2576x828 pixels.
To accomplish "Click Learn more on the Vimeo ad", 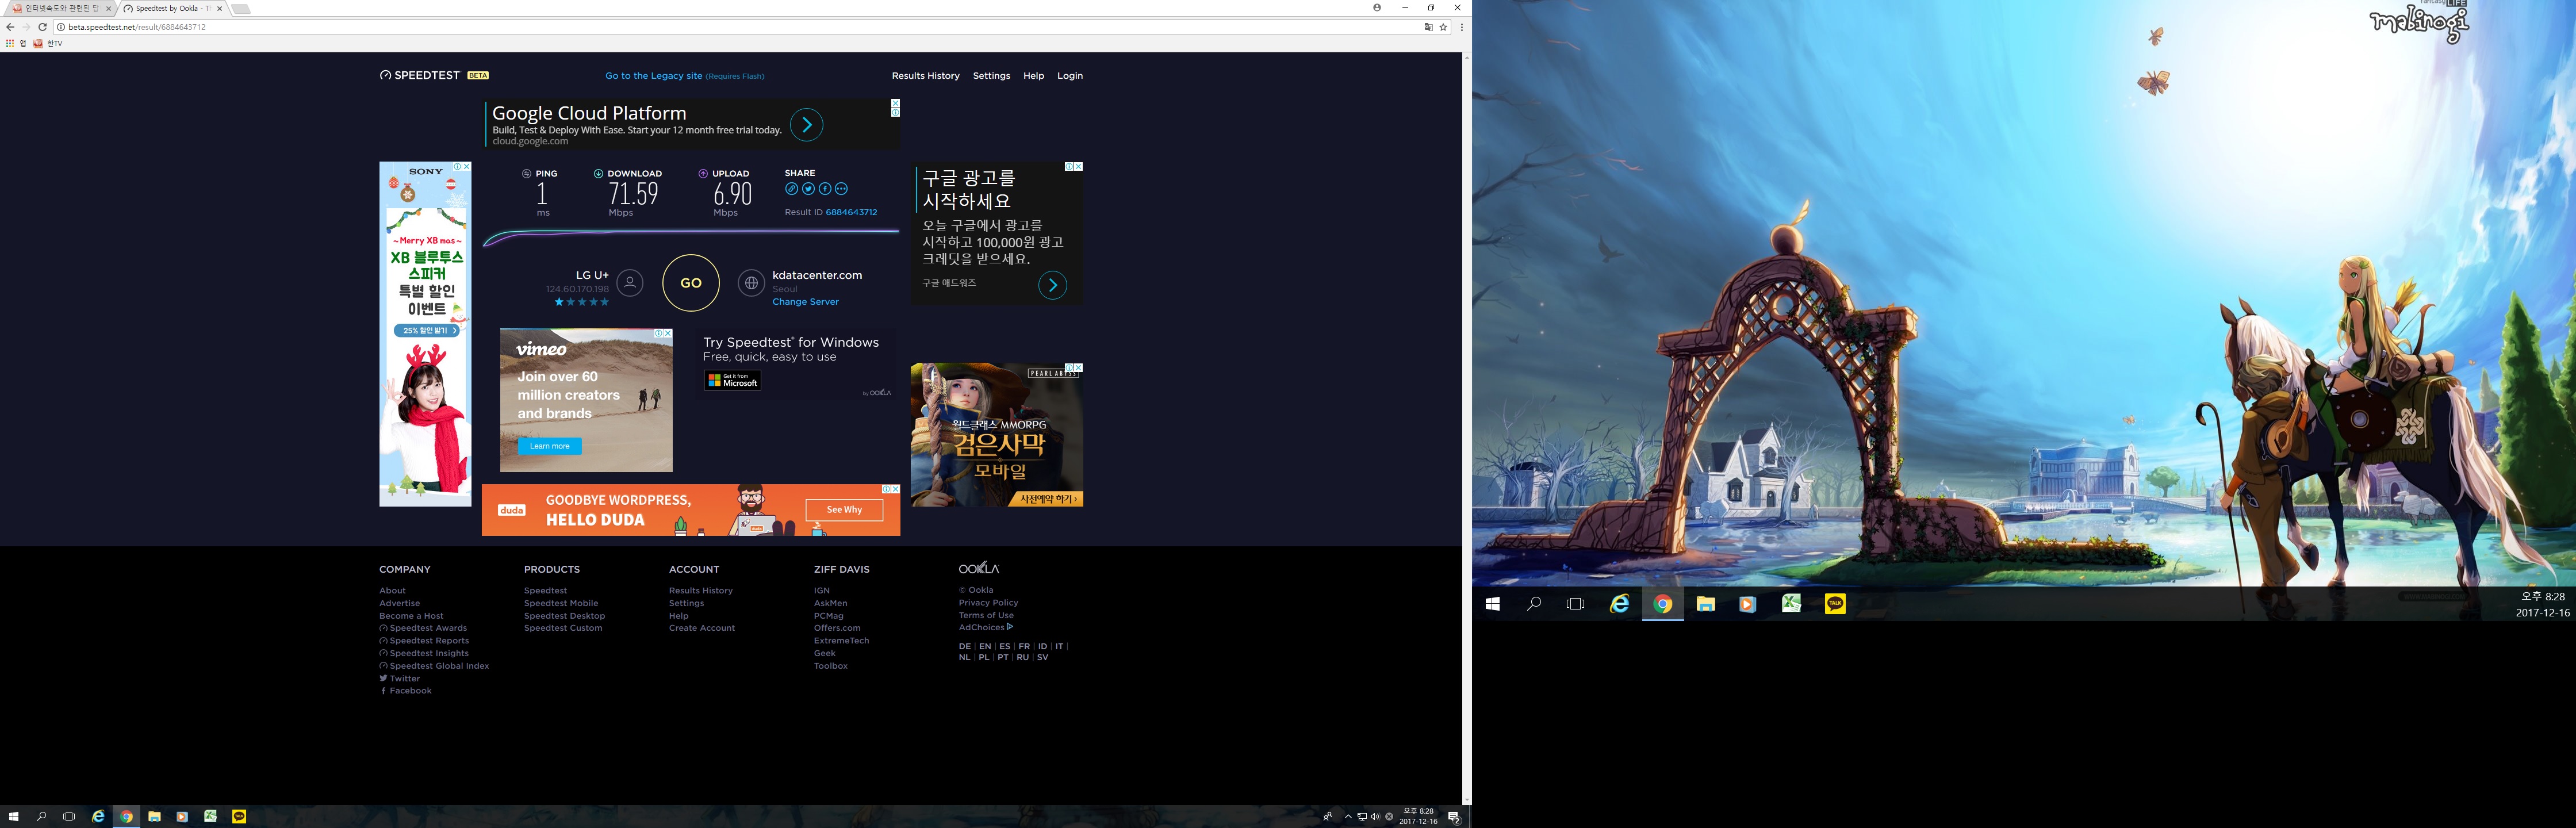I will [x=549, y=446].
